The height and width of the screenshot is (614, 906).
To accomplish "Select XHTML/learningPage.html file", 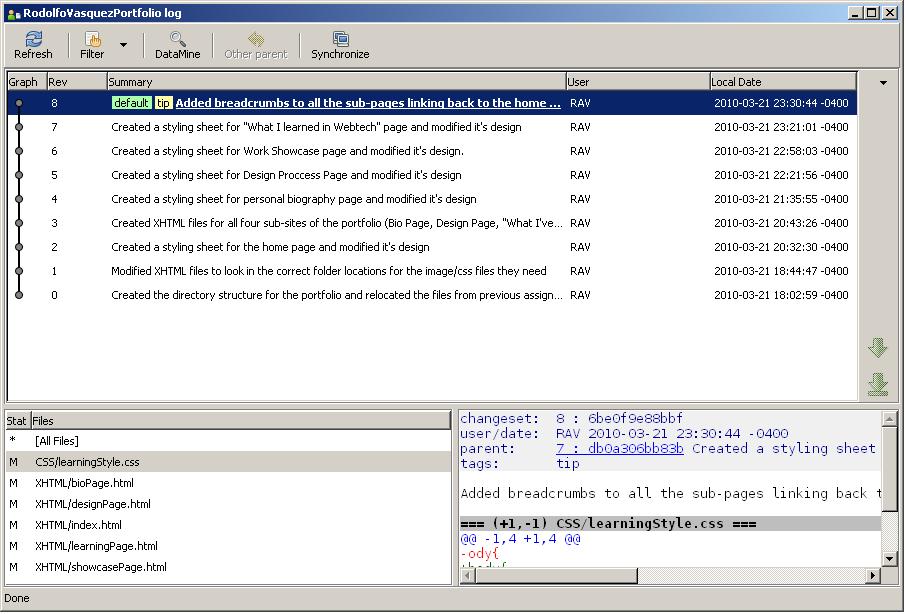I will point(228,546).
